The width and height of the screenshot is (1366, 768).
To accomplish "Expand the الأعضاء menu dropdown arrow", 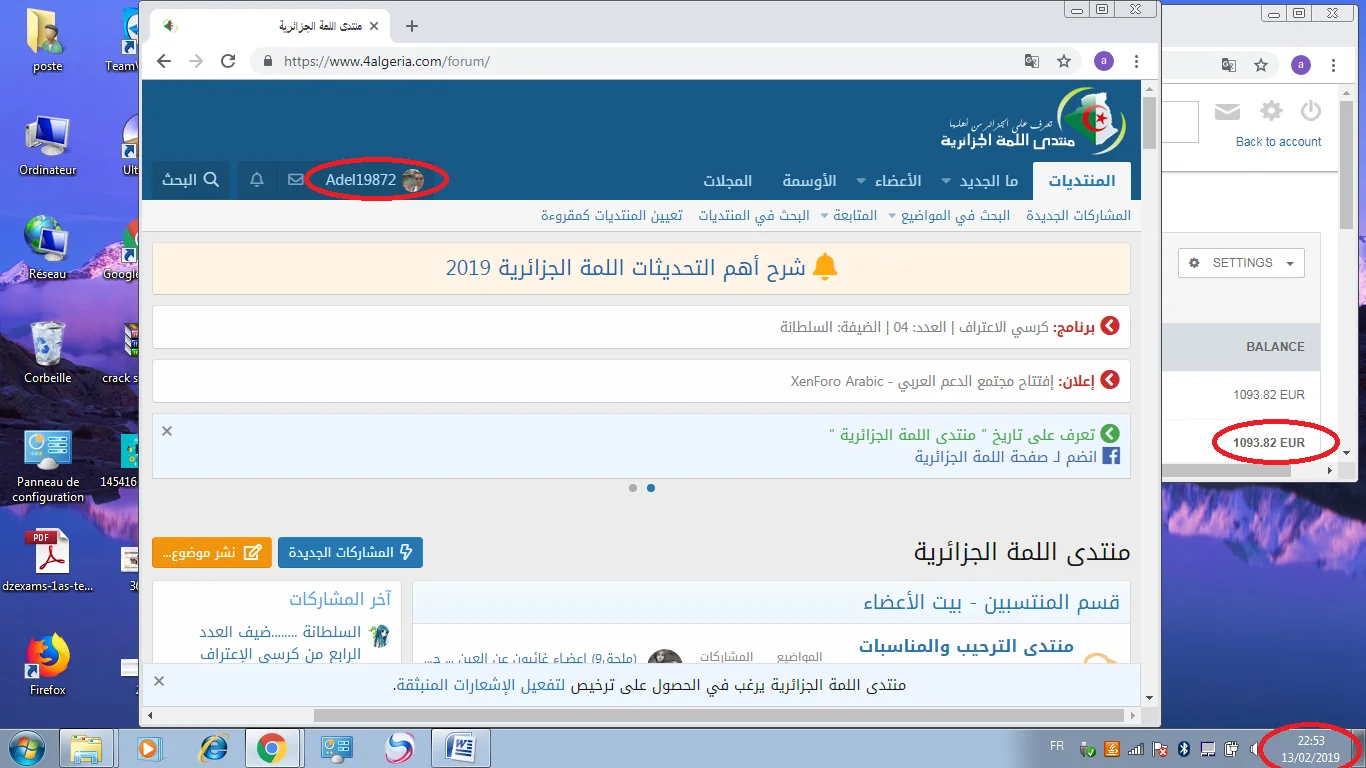I will tap(861, 182).
